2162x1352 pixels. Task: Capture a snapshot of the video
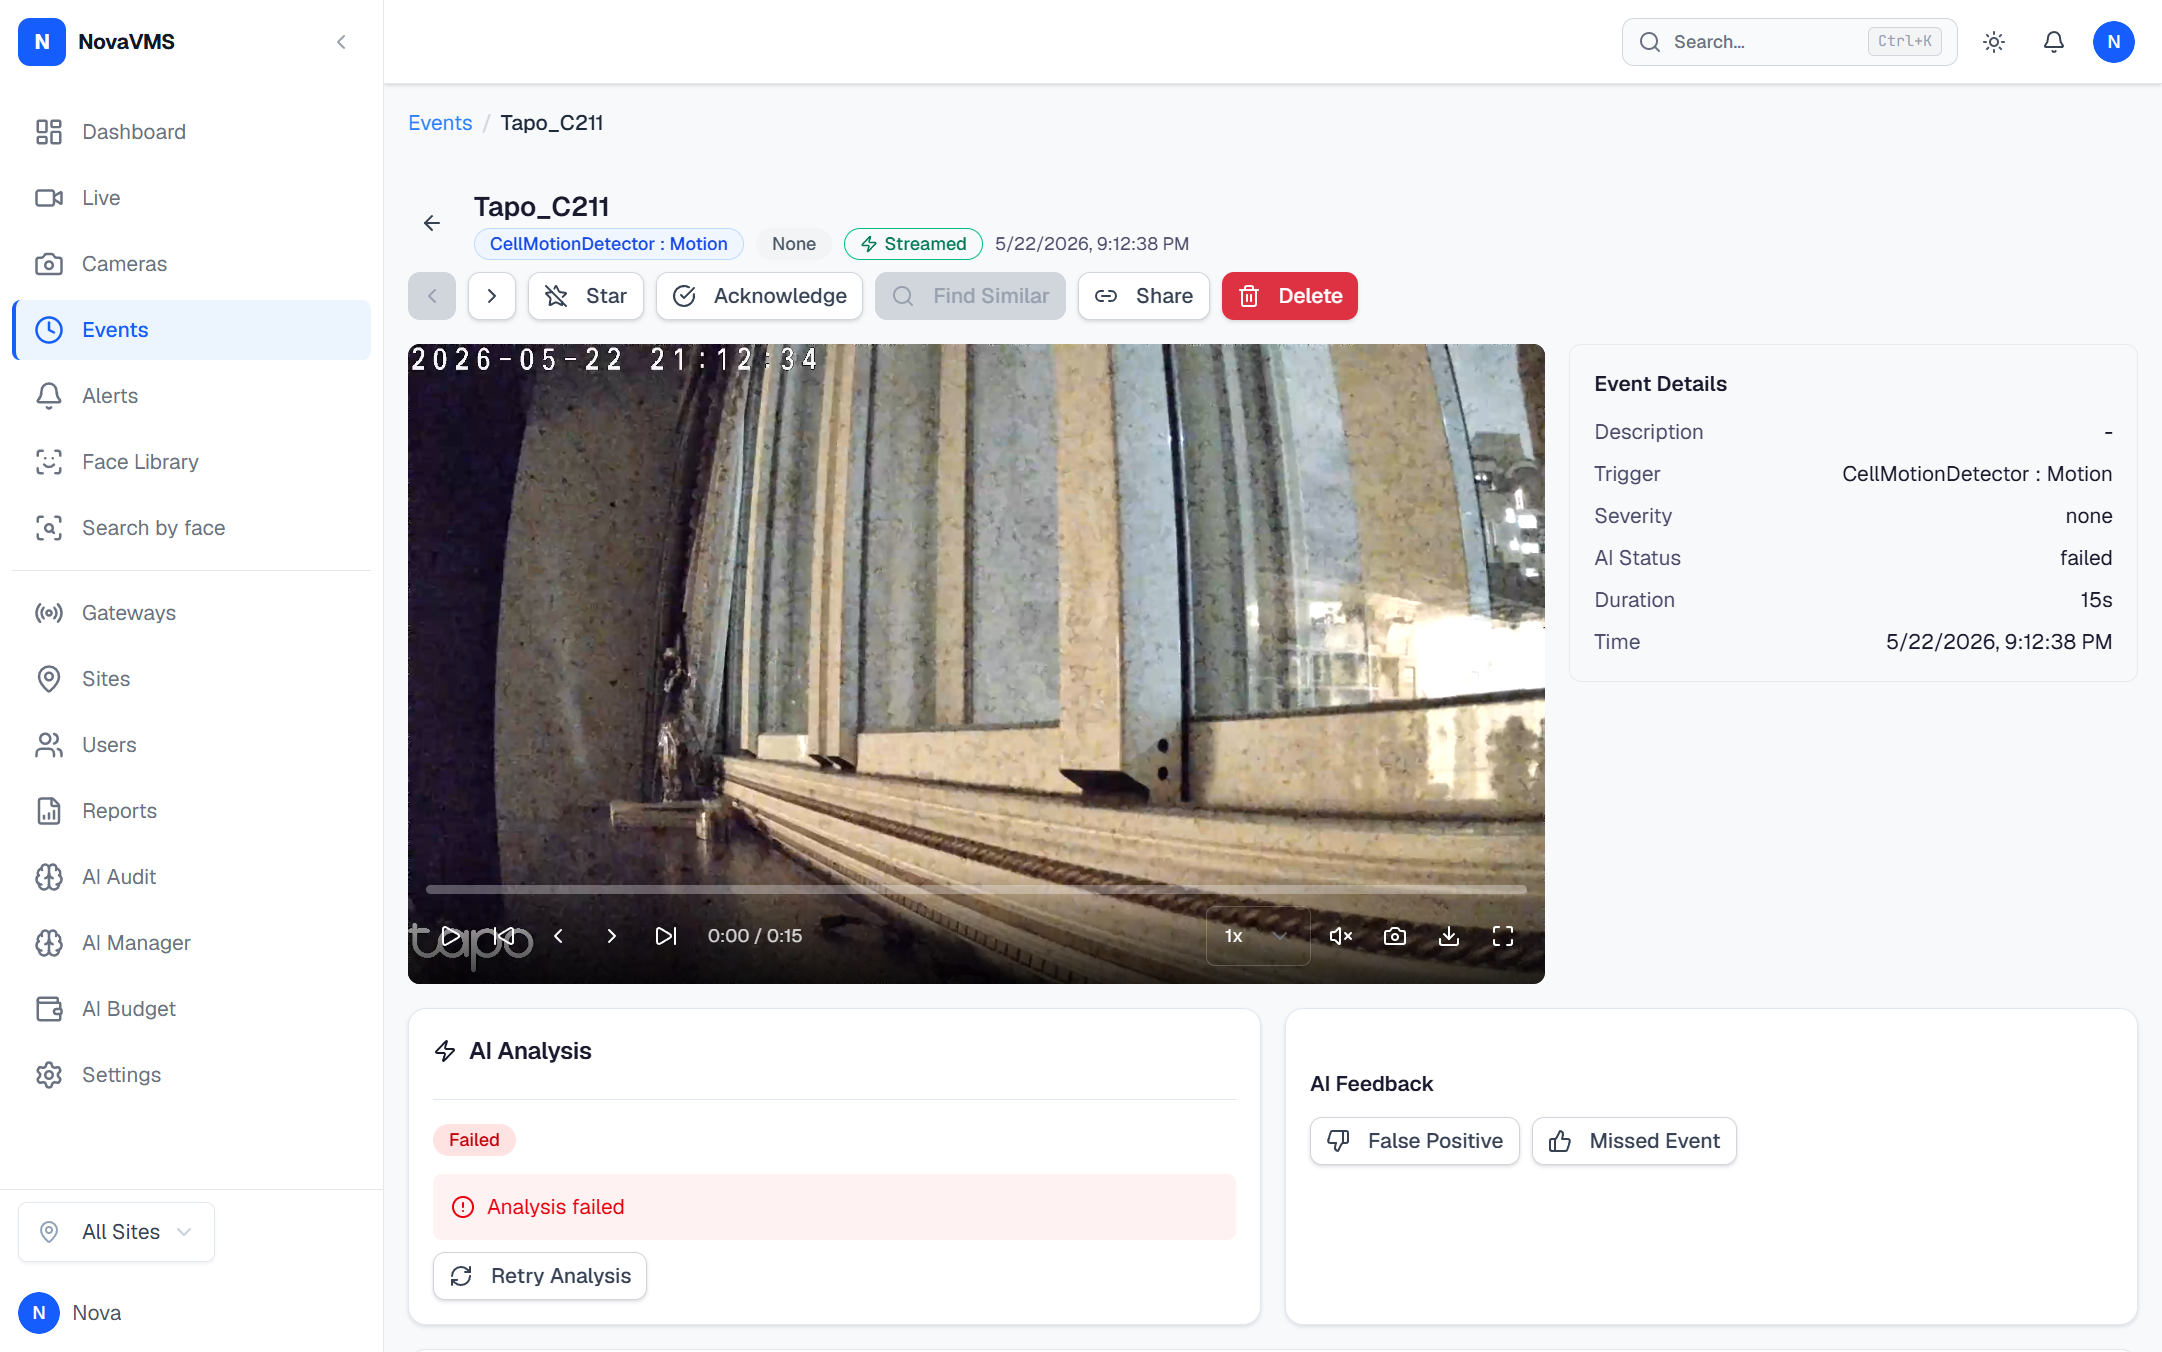1395,936
